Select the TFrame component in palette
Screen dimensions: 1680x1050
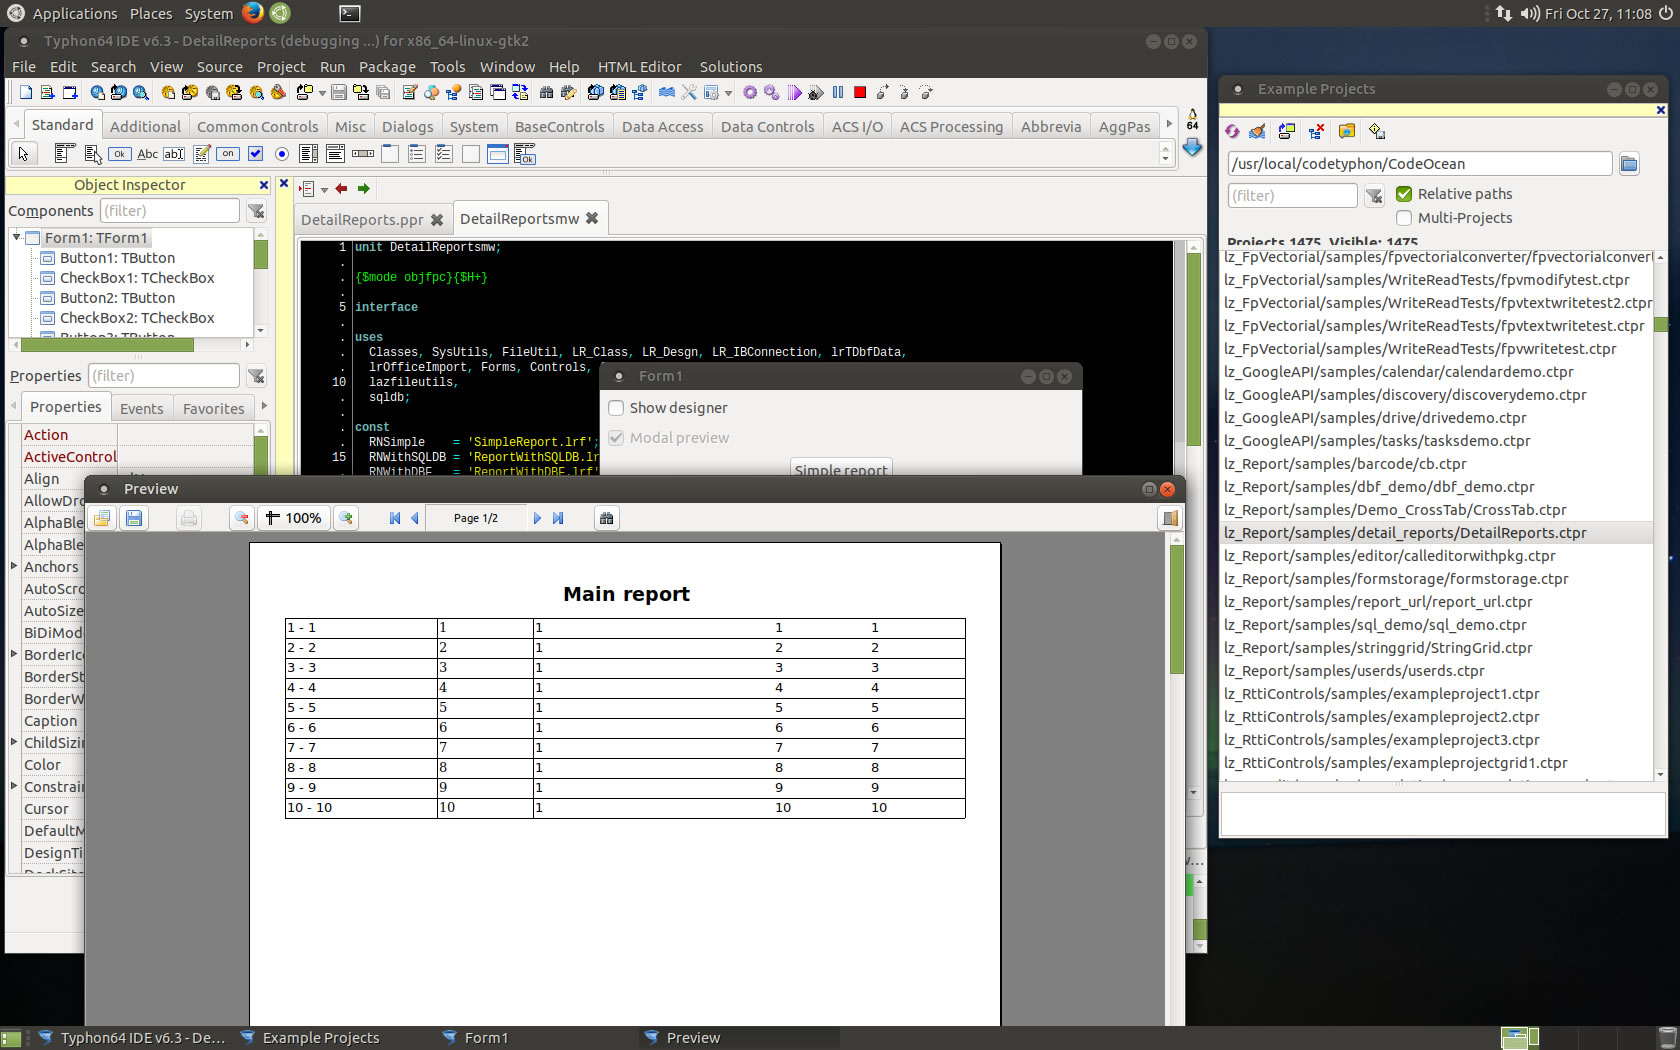pos(498,154)
